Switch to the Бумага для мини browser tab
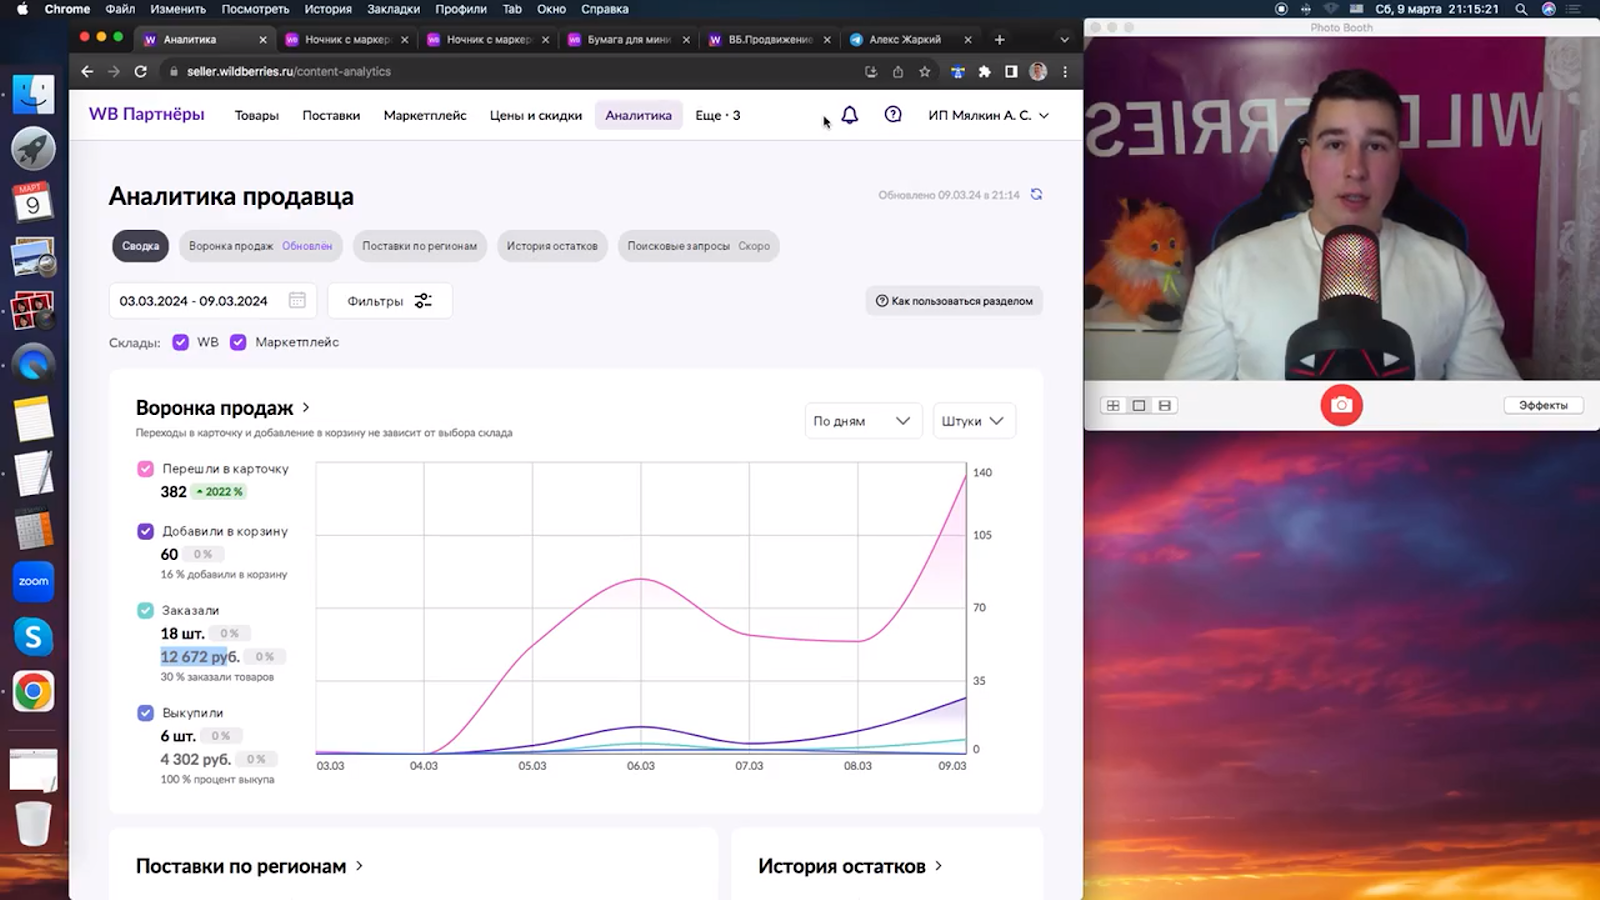 pos(629,39)
